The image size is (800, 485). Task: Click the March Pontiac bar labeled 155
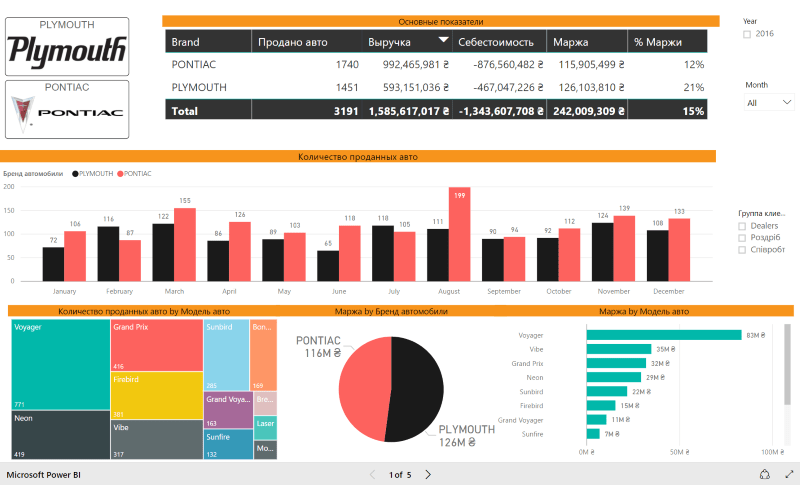185,244
